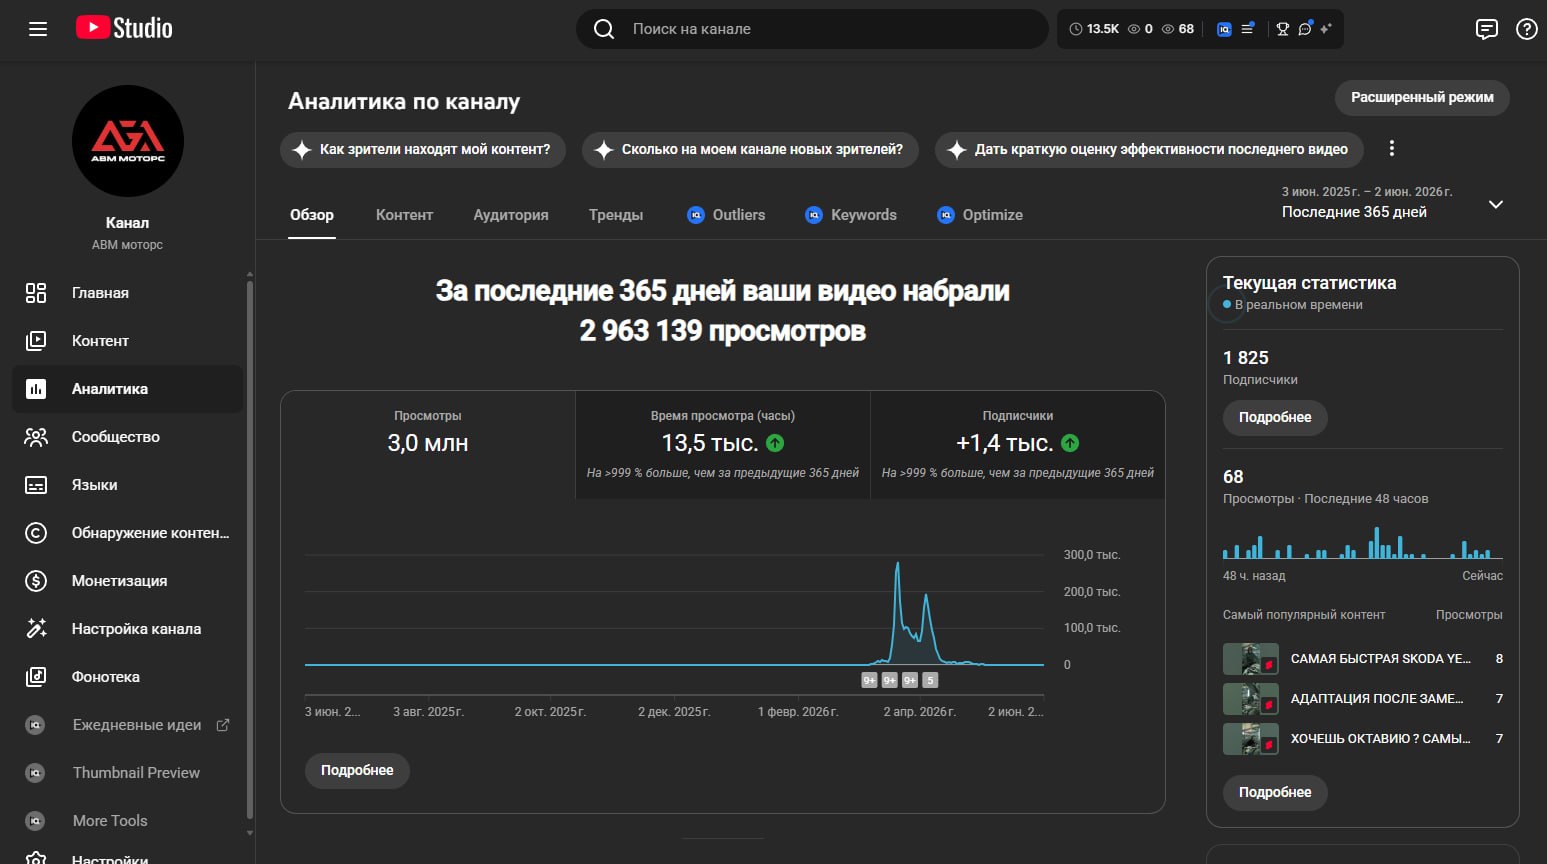The height and width of the screenshot is (864, 1547).
Task: Switch to the Аудитория tab
Action: (x=511, y=215)
